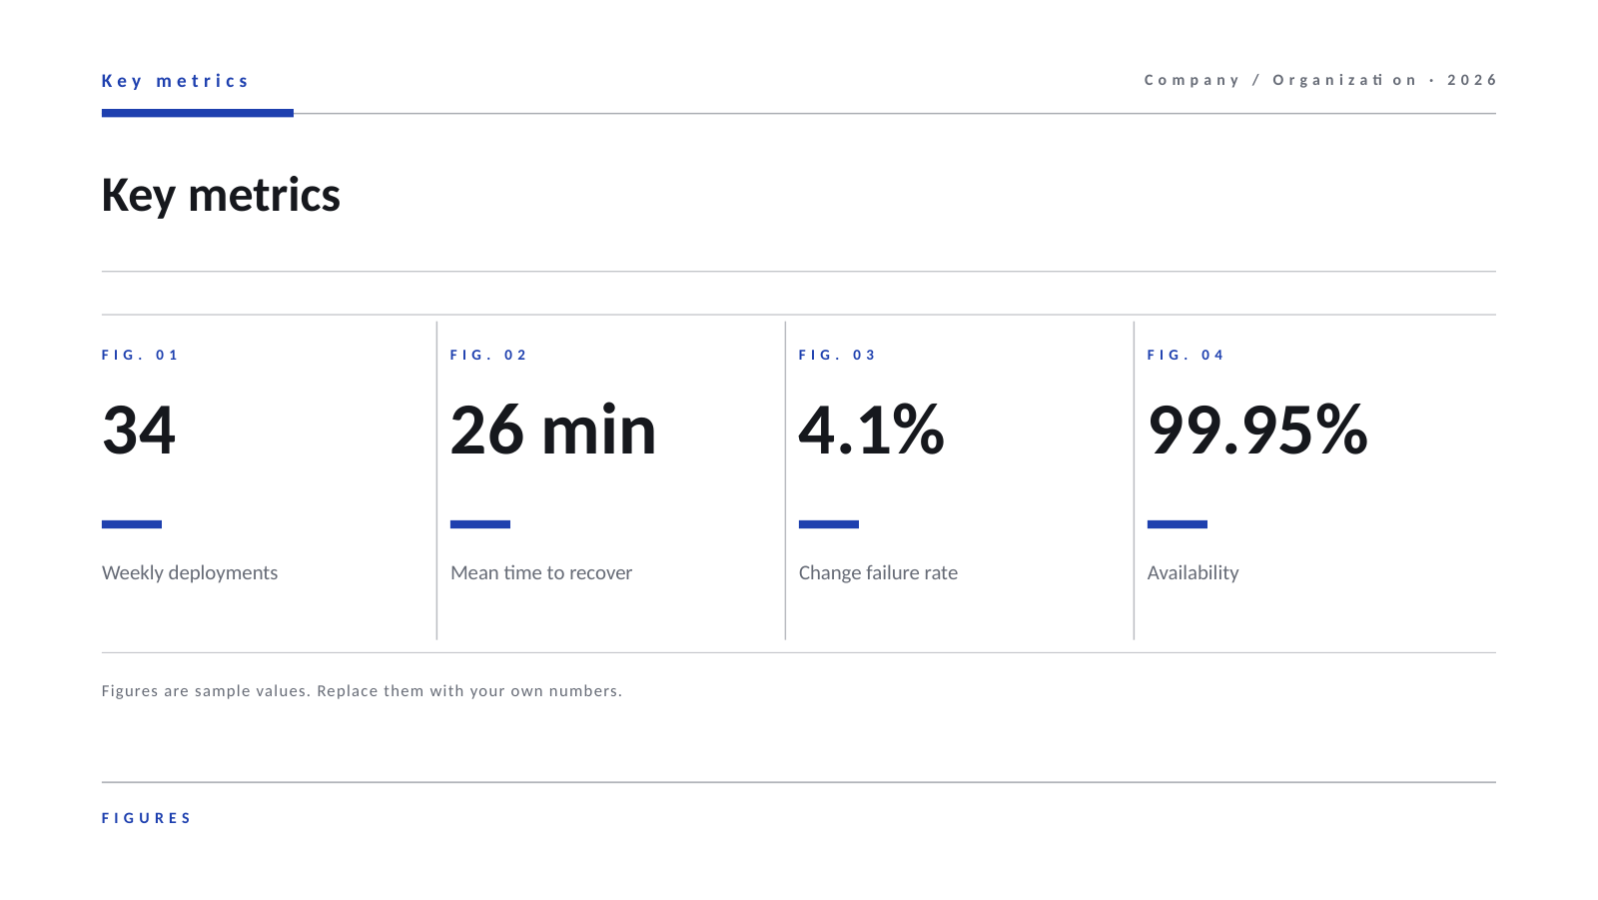Select the 'FIG. 01' label
This screenshot has height=900, width=1598.
pyautogui.click(x=140, y=355)
